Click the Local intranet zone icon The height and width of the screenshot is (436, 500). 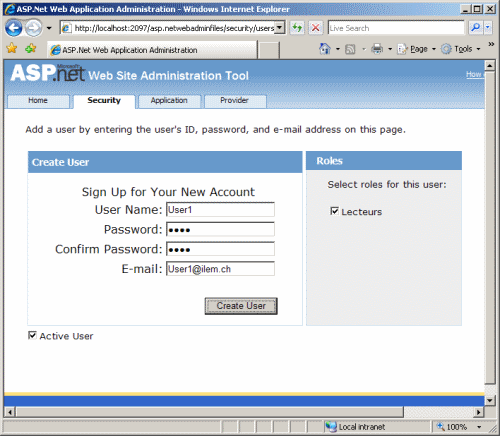tap(331, 427)
